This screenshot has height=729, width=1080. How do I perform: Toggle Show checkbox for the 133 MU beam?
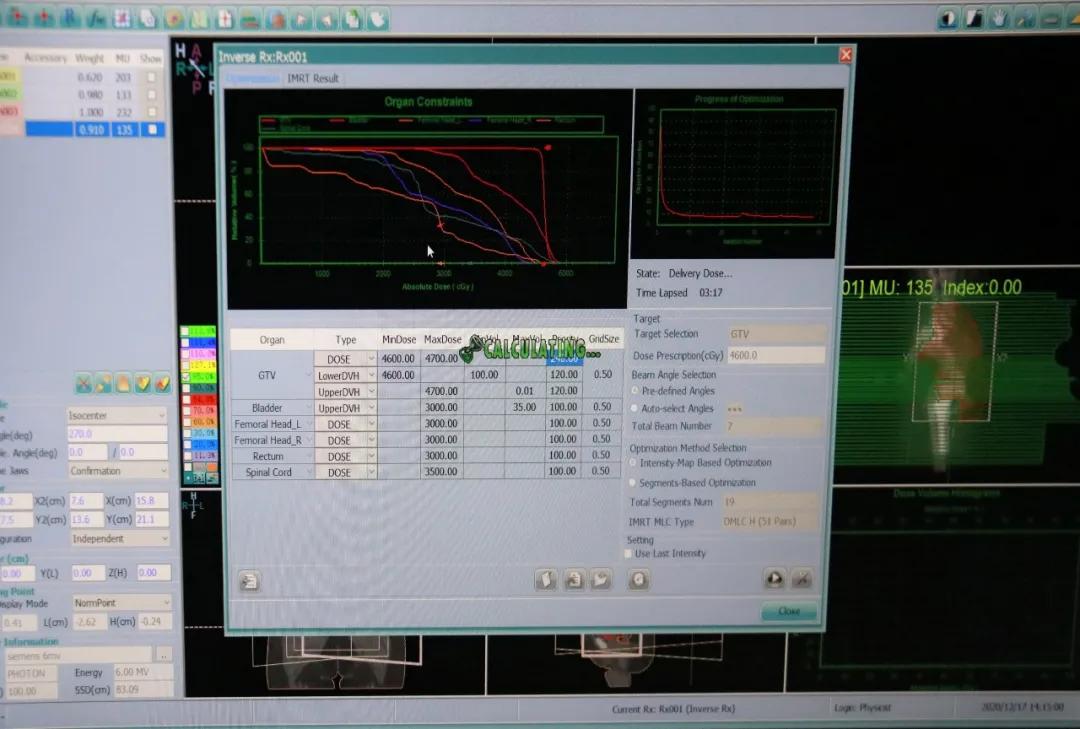[151, 94]
